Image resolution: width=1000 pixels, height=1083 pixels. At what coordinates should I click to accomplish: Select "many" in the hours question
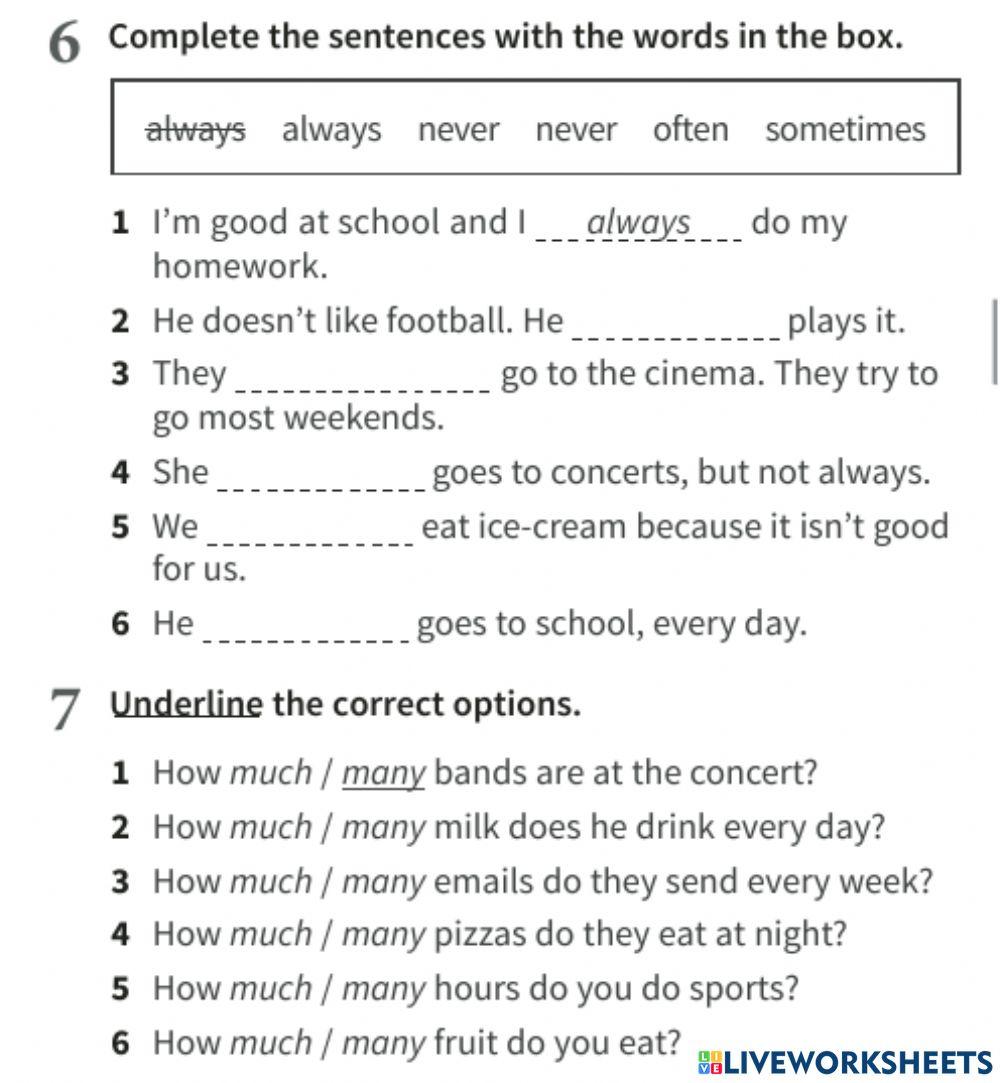pyautogui.click(x=384, y=989)
